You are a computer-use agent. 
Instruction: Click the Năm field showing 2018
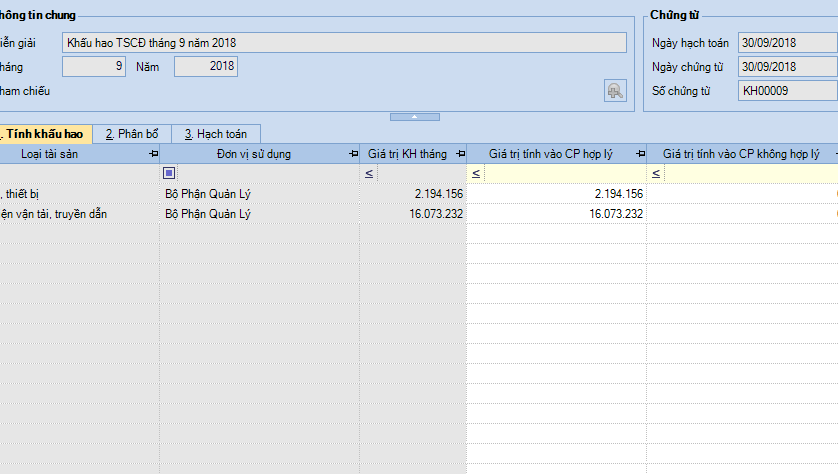coord(205,67)
